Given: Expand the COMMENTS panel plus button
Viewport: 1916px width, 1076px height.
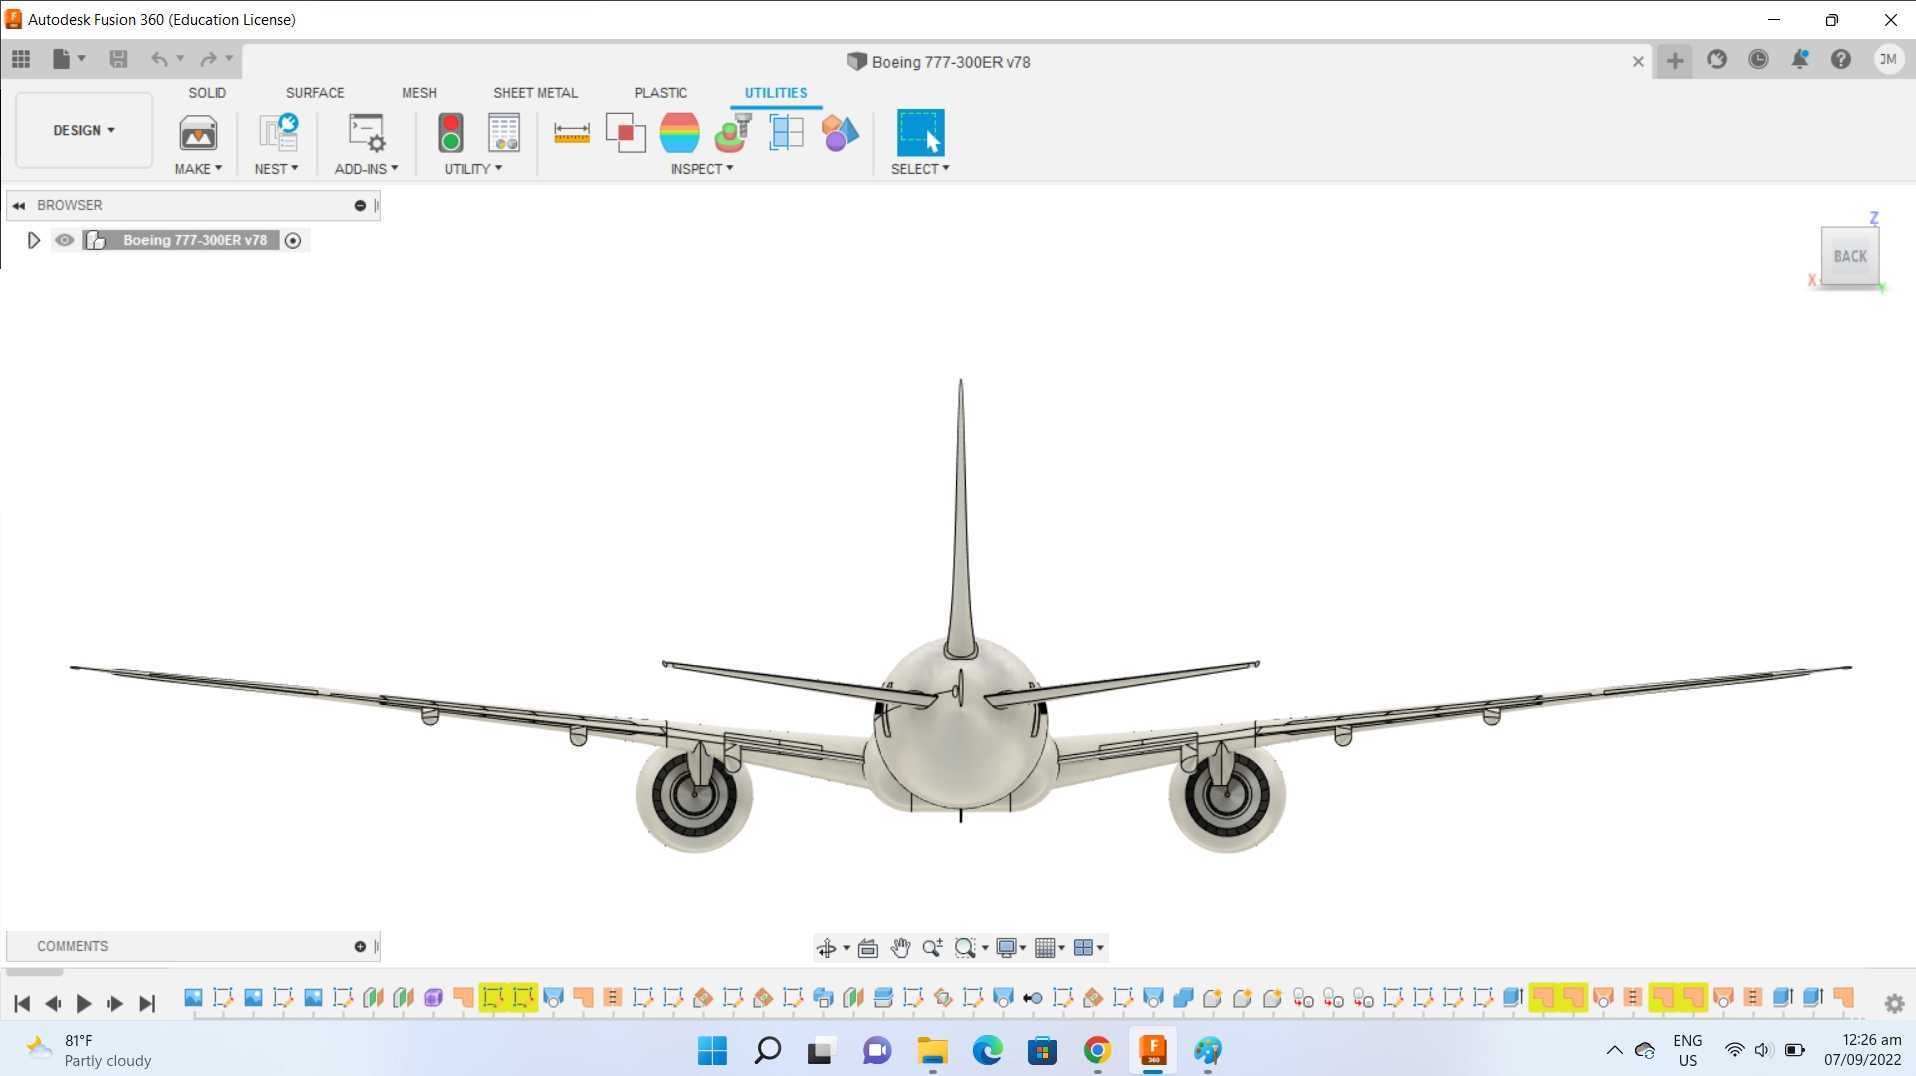Looking at the screenshot, I should tap(360, 946).
